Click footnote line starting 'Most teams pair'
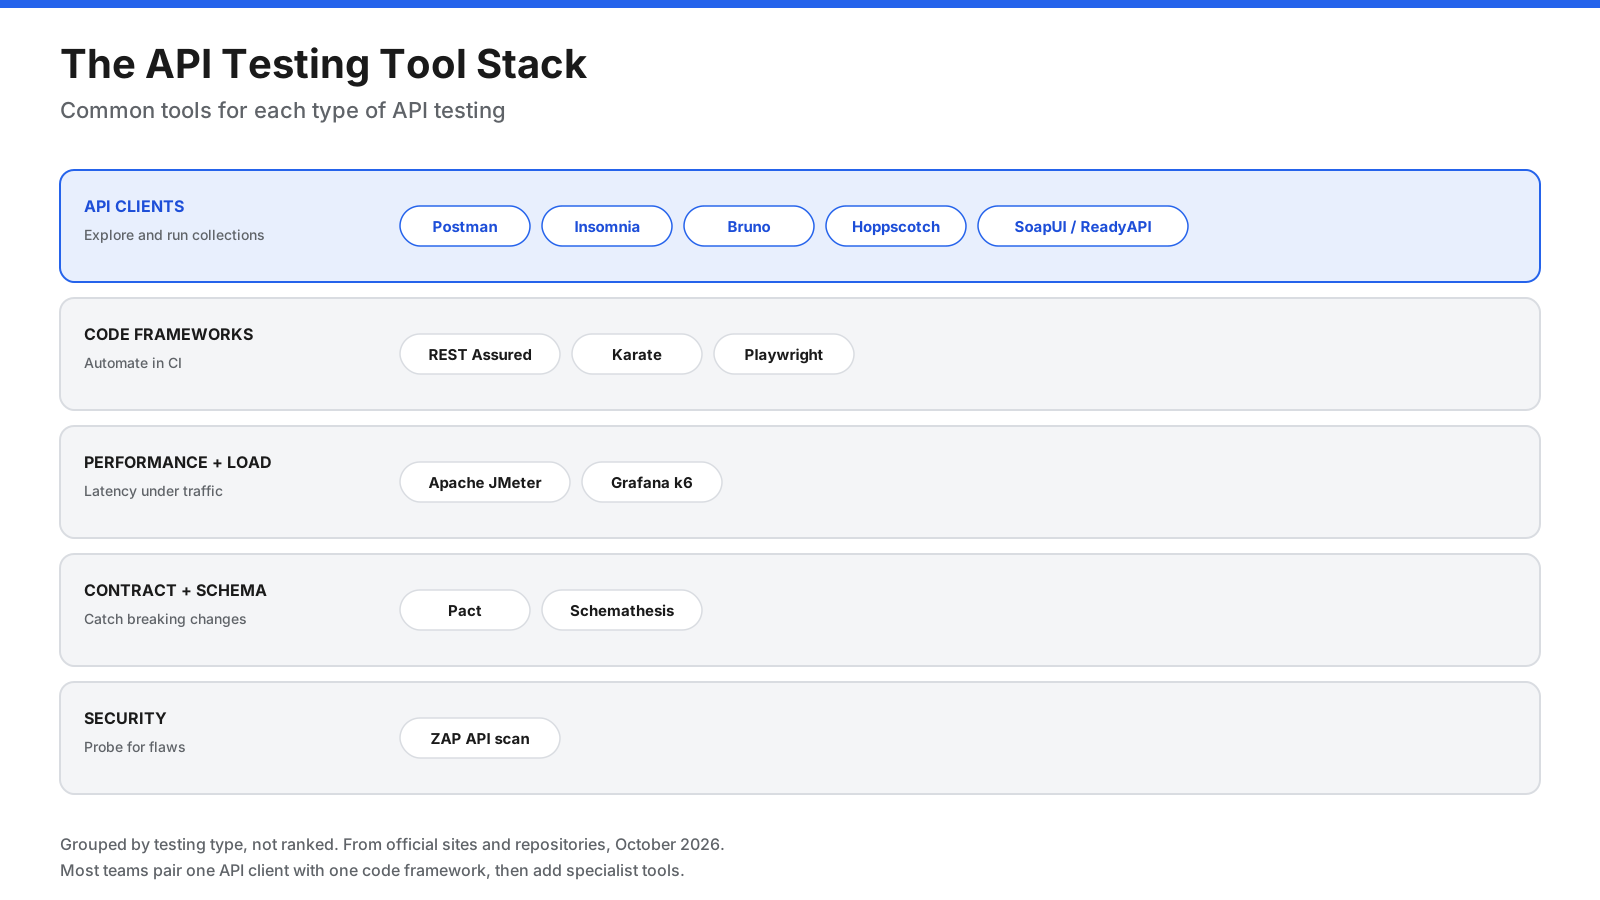 pos(372,870)
